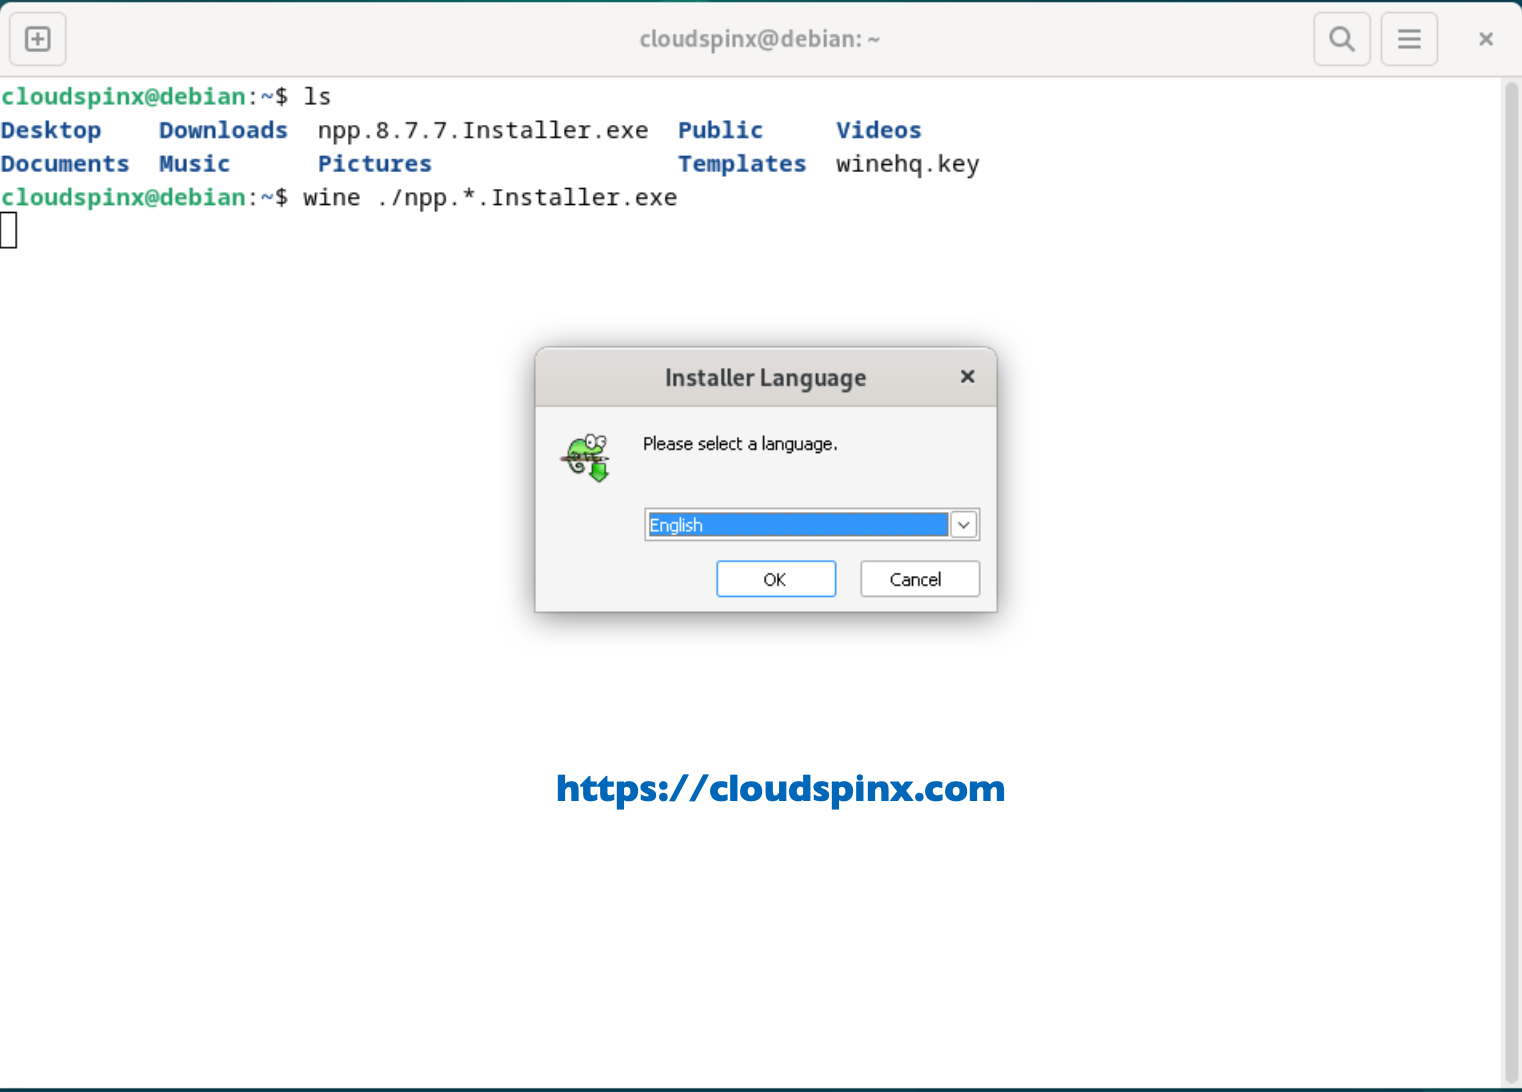
Task: Cancel the Notepad++ installer
Action: [919, 579]
